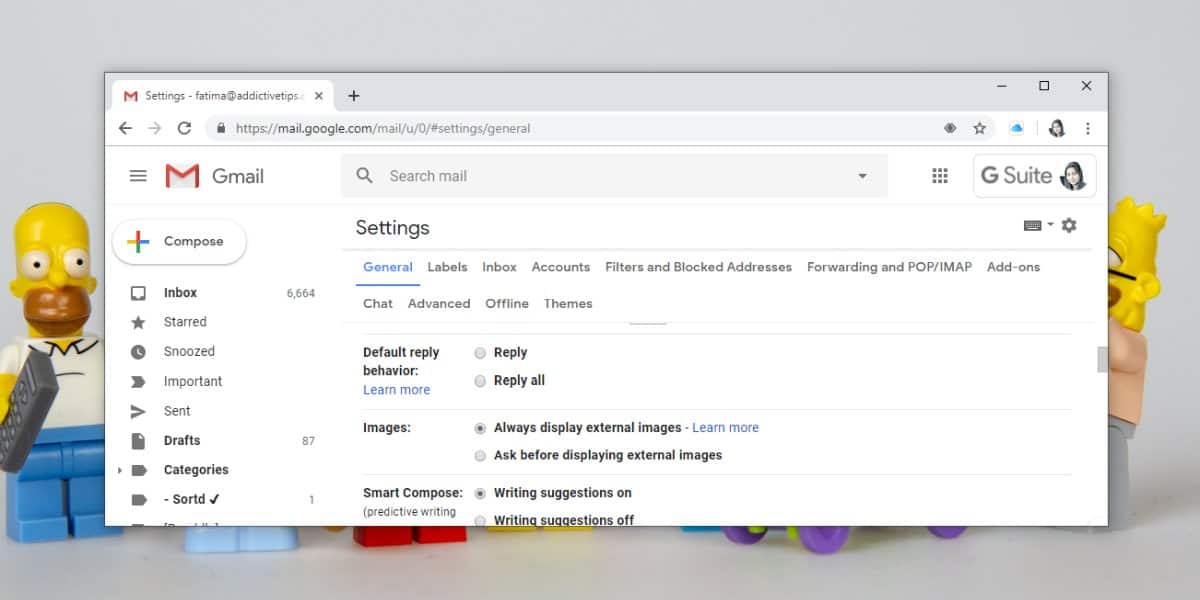Open Learn more under Default reply behavior
1200x600 pixels.
(x=396, y=390)
